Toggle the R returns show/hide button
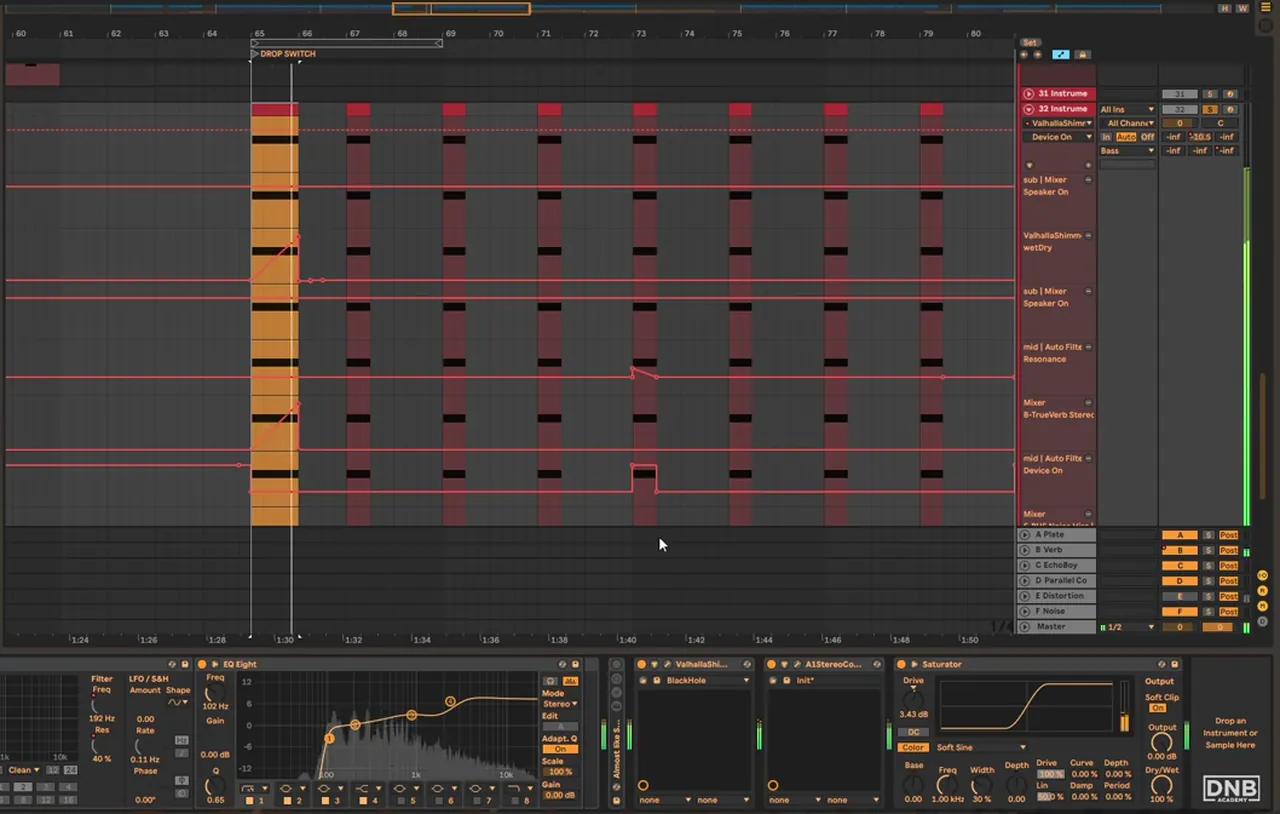 [x=1263, y=591]
